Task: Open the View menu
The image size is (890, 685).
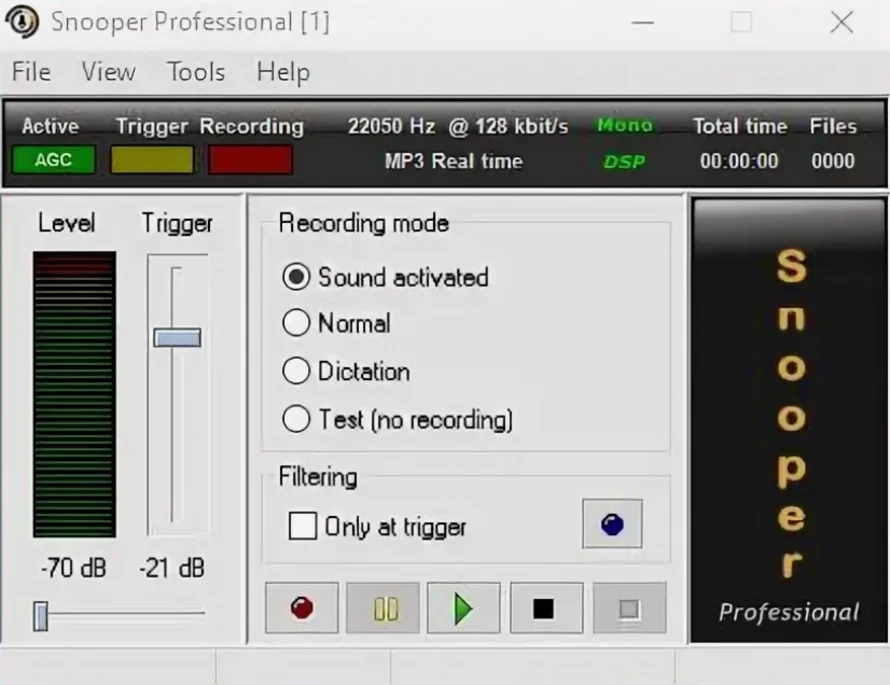Action: (108, 72)
